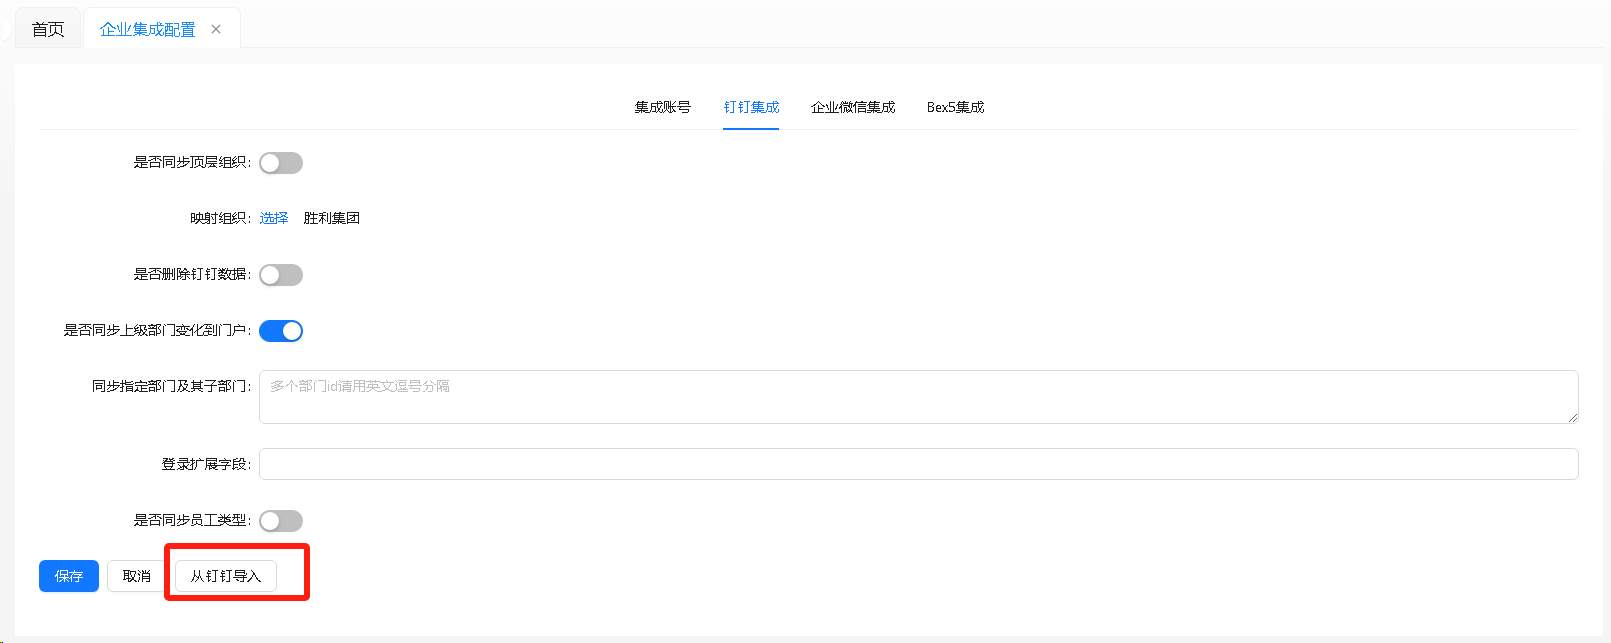
Task: Click the 是否同步员工类型 label
Action: click(192, 520)
